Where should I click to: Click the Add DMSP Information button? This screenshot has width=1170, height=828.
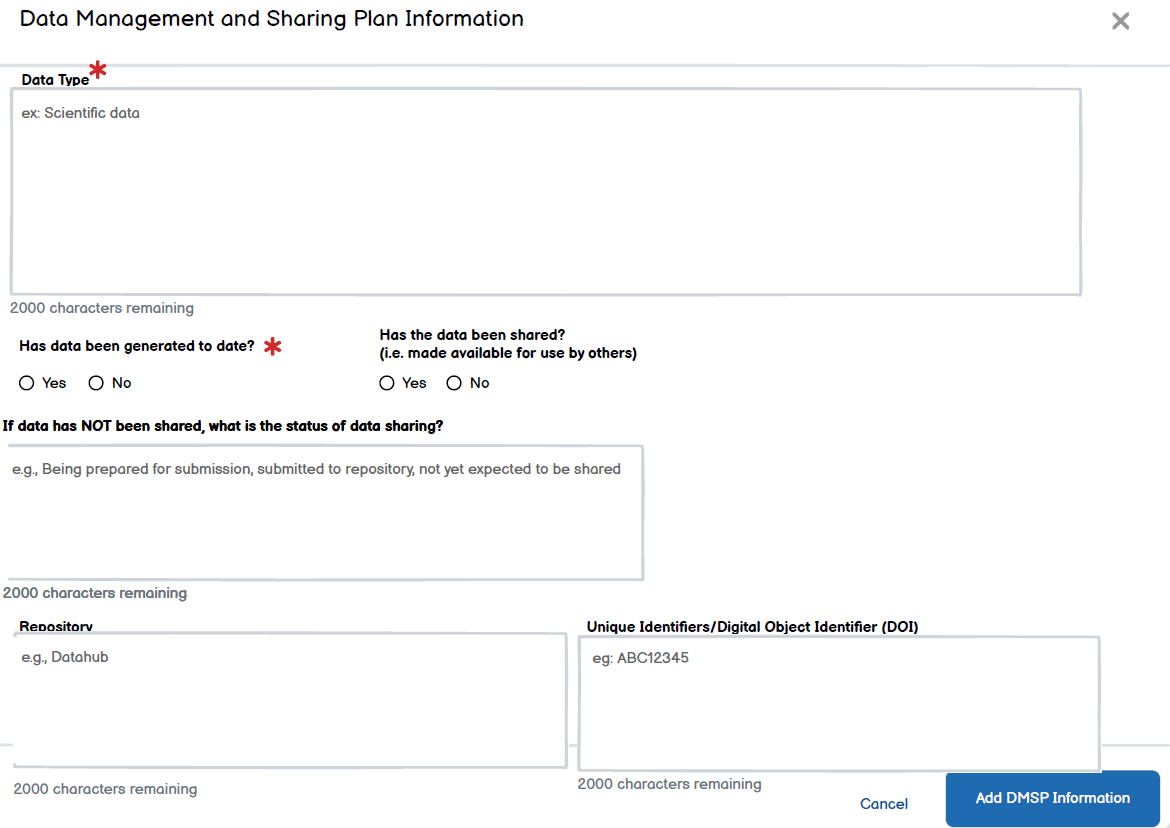tap(1052, 798)
